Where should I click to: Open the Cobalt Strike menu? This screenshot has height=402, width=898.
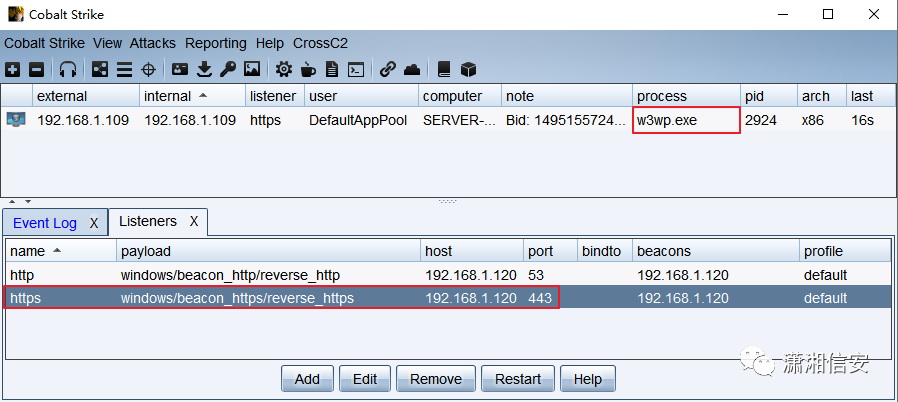44,43
